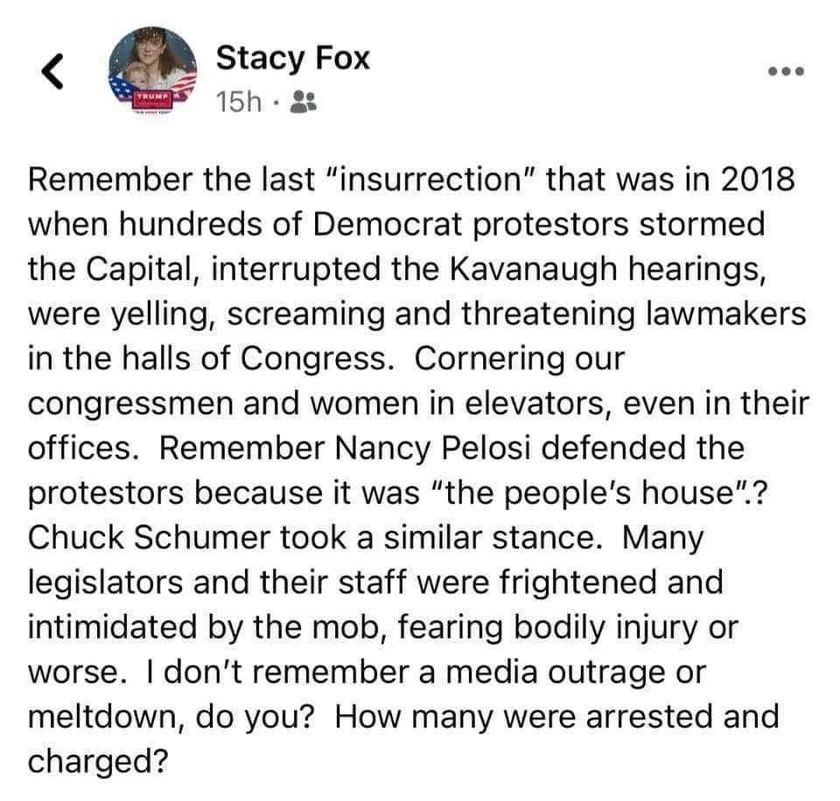This screenshot has height=801, width=840.
Task: Click "Chuck Schumer" in the post body
Action: (x=149, y=537)
